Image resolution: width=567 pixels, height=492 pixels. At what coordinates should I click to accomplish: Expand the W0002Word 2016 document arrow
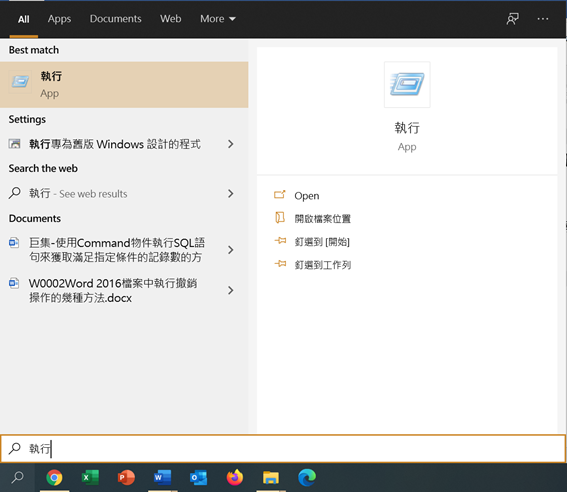pos(231,290)
